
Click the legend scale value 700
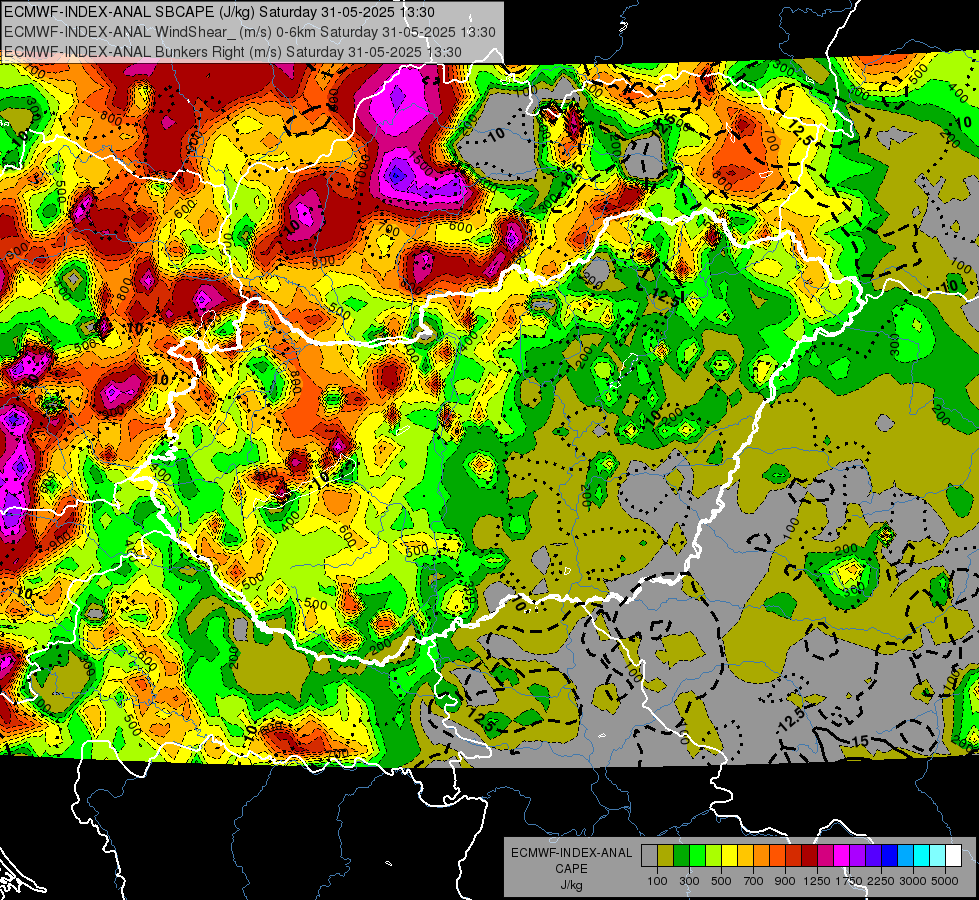coord(754,881)
